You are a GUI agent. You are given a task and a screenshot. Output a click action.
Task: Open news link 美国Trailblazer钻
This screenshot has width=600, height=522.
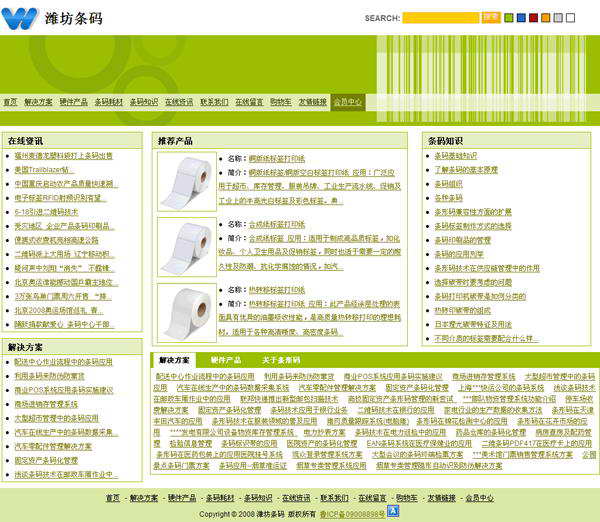click(x=44, y=170)
